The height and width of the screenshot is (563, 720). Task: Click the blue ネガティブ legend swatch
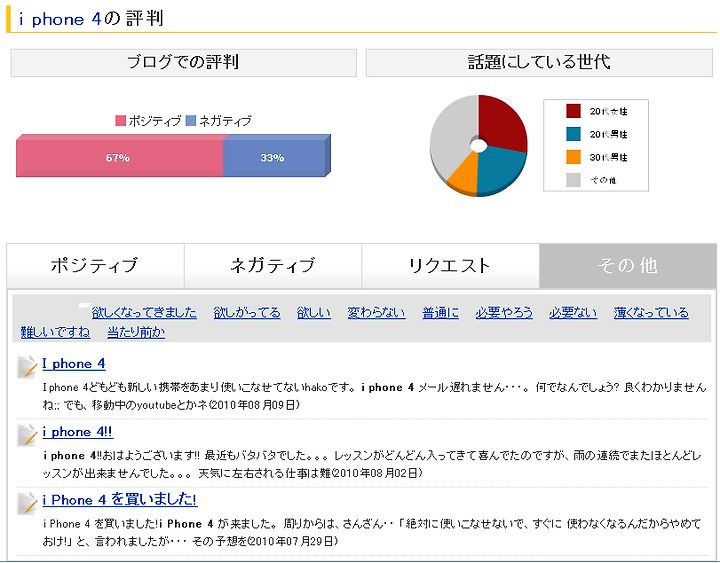pyautogui.click(x=191, y=121)
